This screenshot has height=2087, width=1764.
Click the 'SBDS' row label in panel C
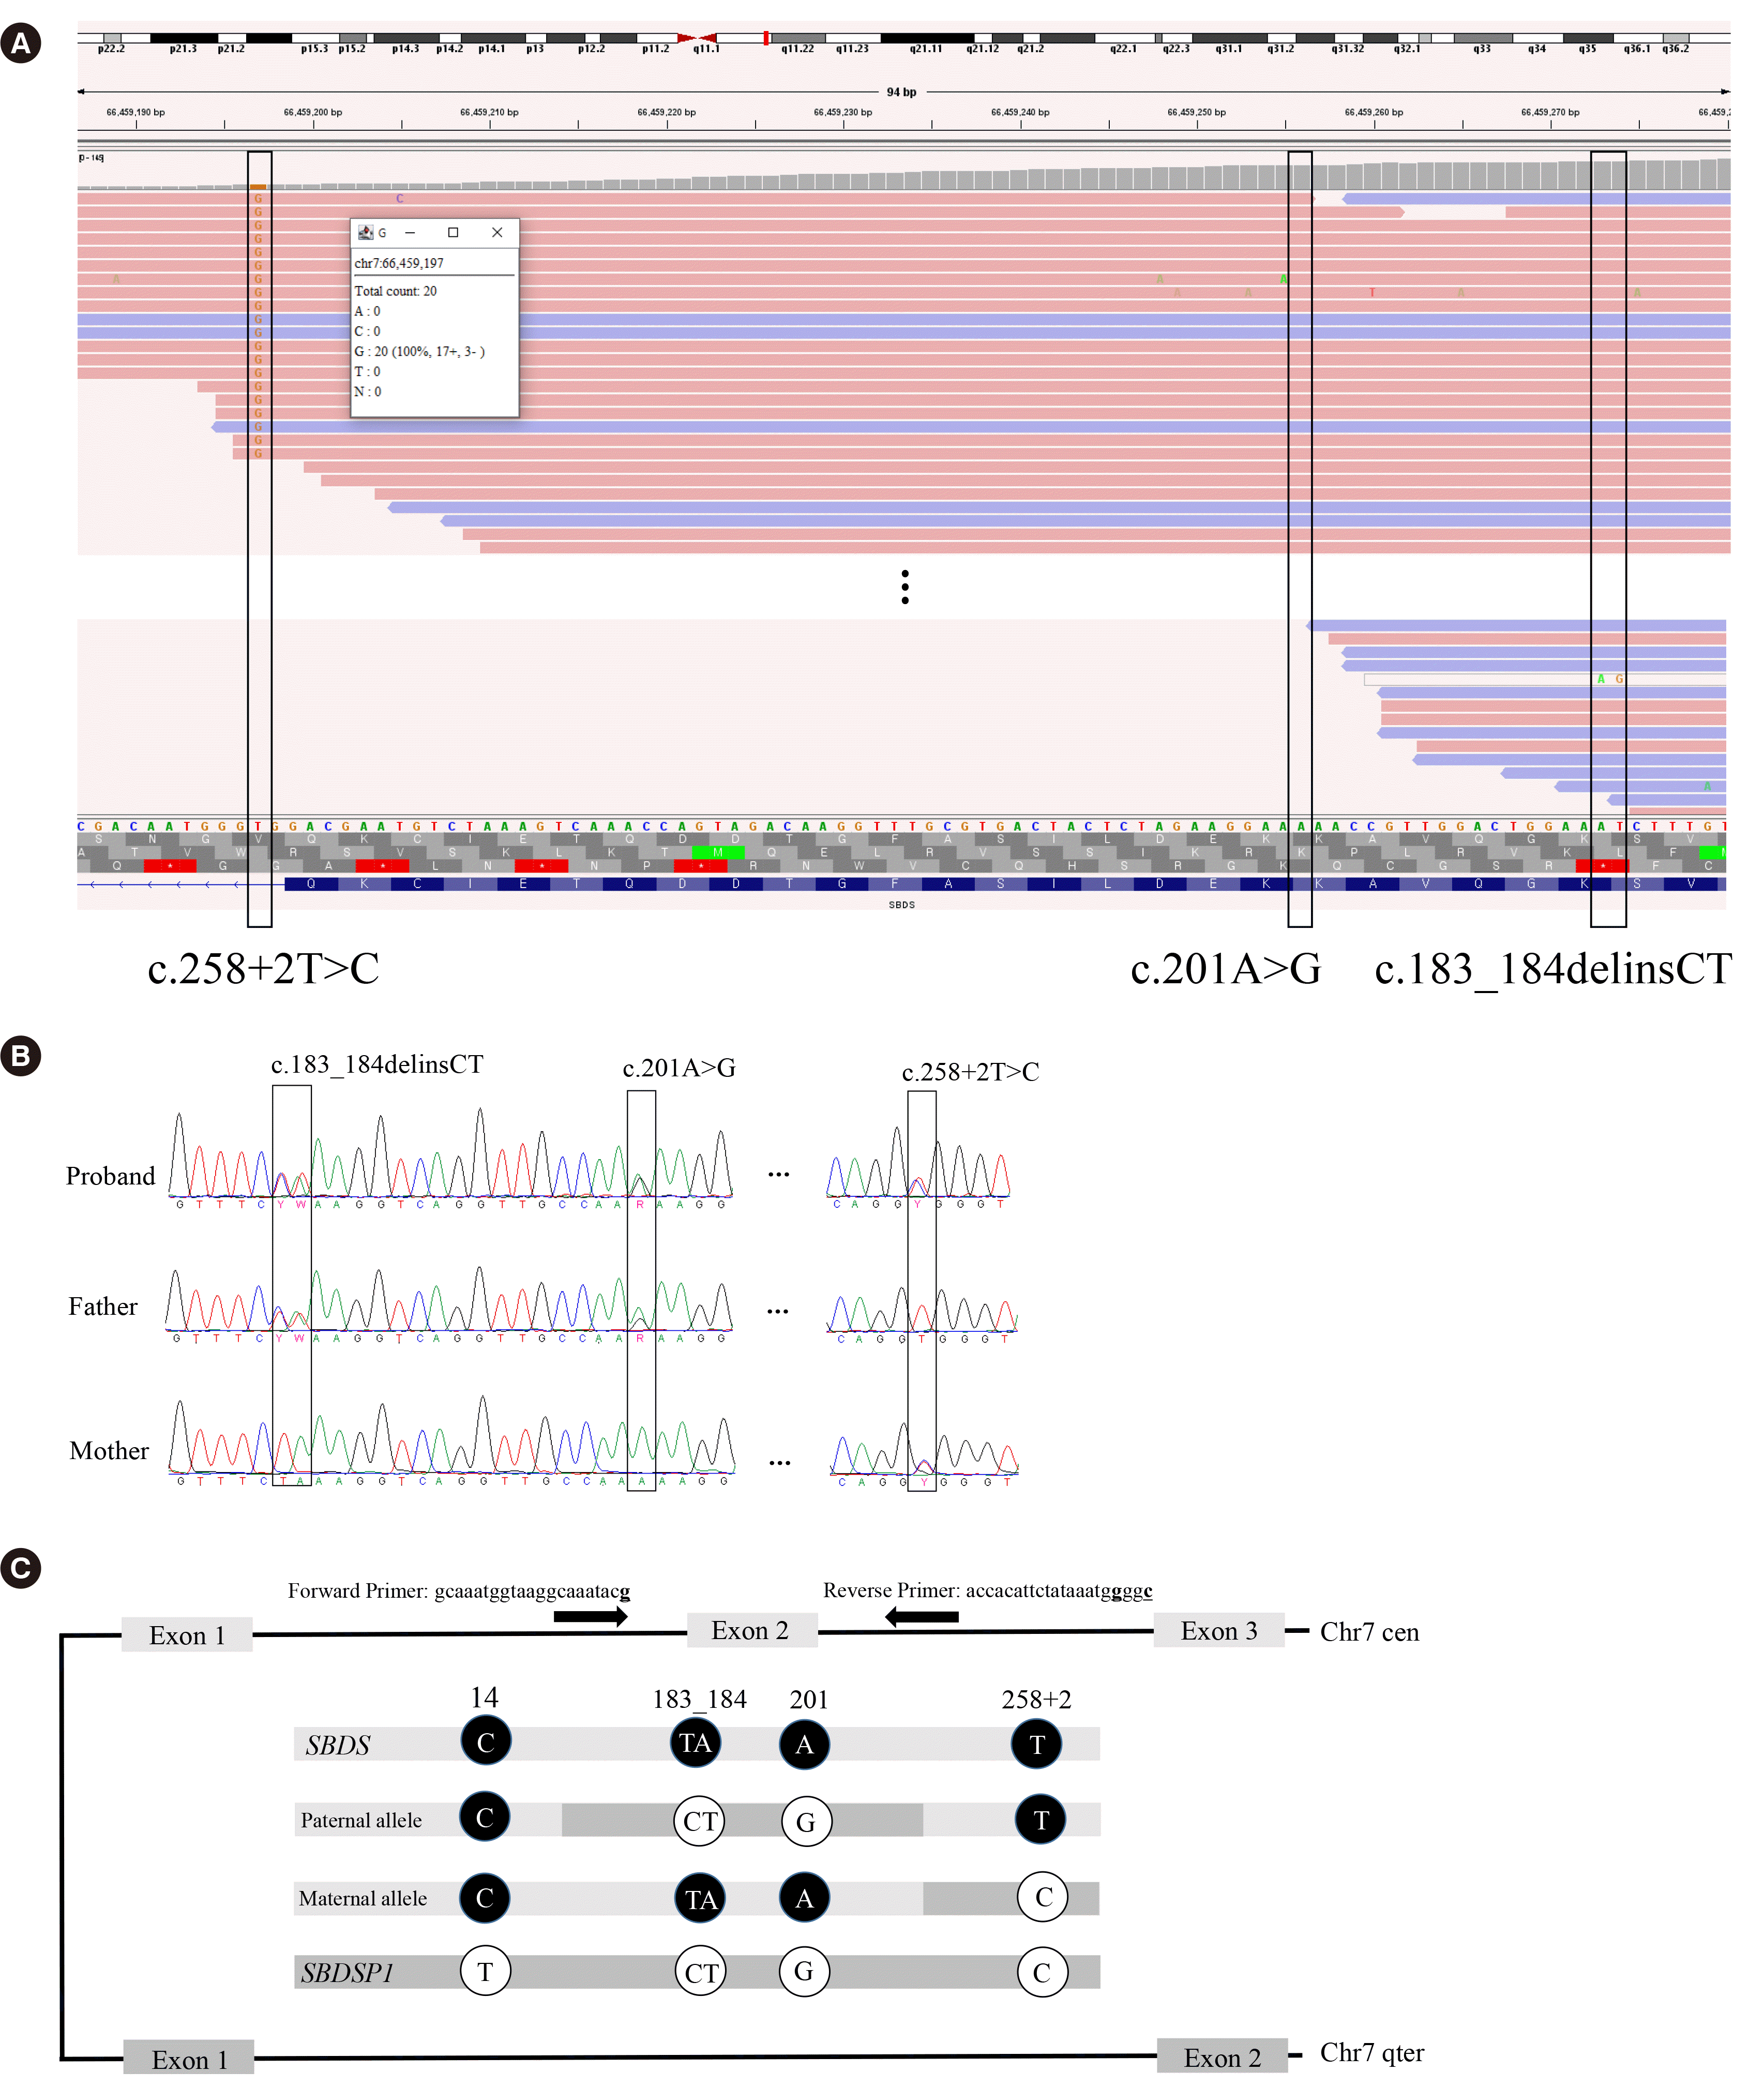pos(338,1745)
